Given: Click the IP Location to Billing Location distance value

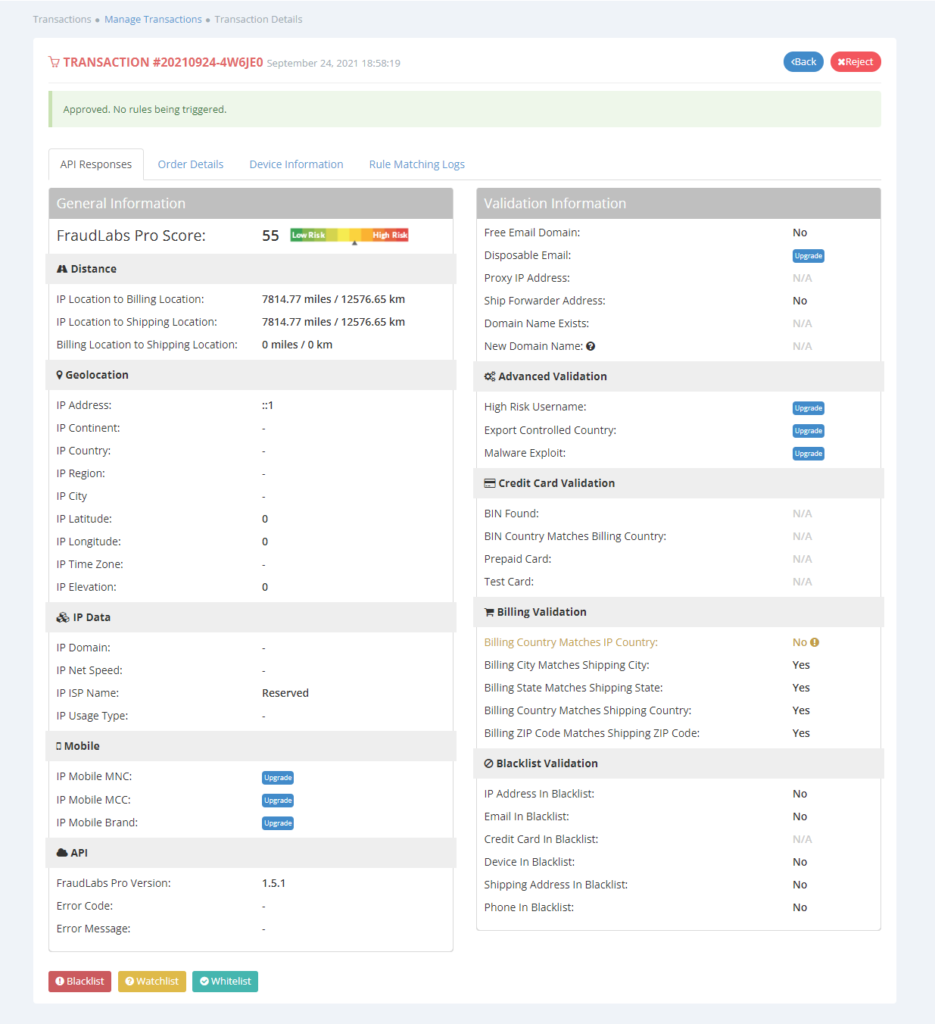Looking at the screenshot, I should [334, 299].
